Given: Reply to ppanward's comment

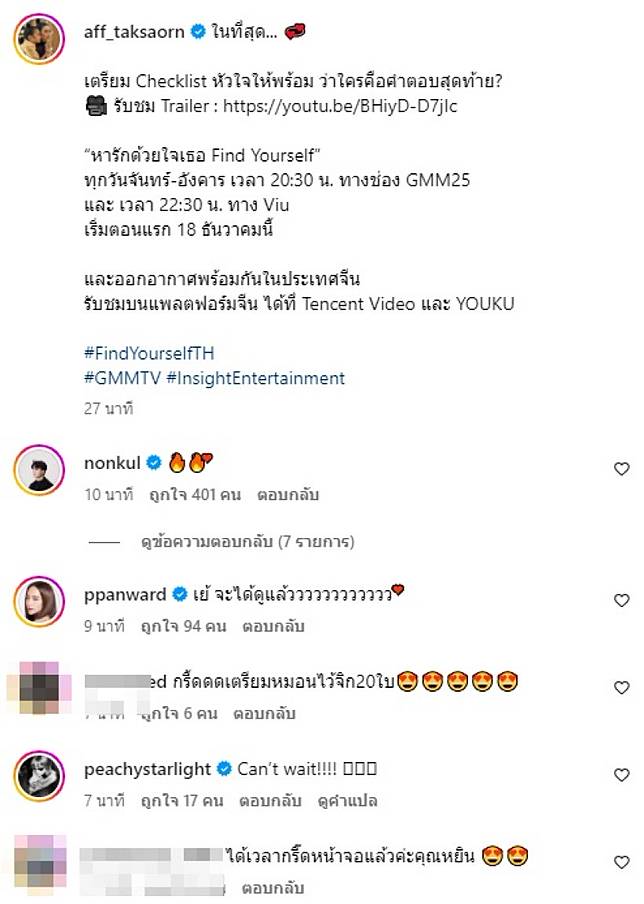Looking at the screenshot, I should coord(275,627).
